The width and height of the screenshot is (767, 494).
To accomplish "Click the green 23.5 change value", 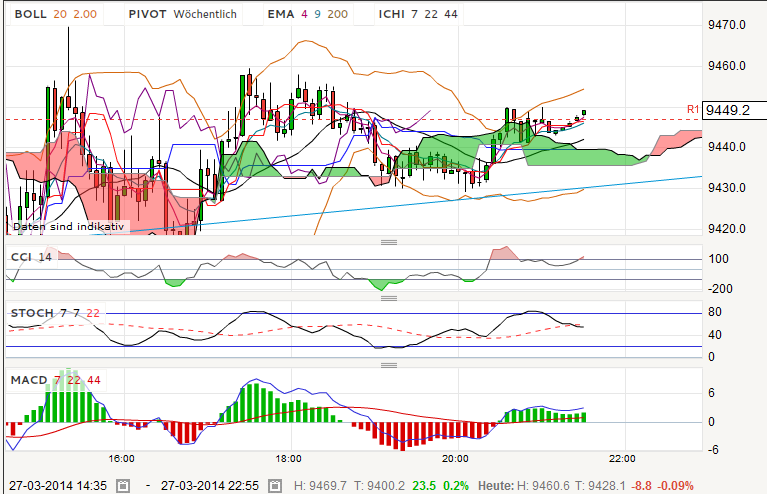I will pos(424,486).
